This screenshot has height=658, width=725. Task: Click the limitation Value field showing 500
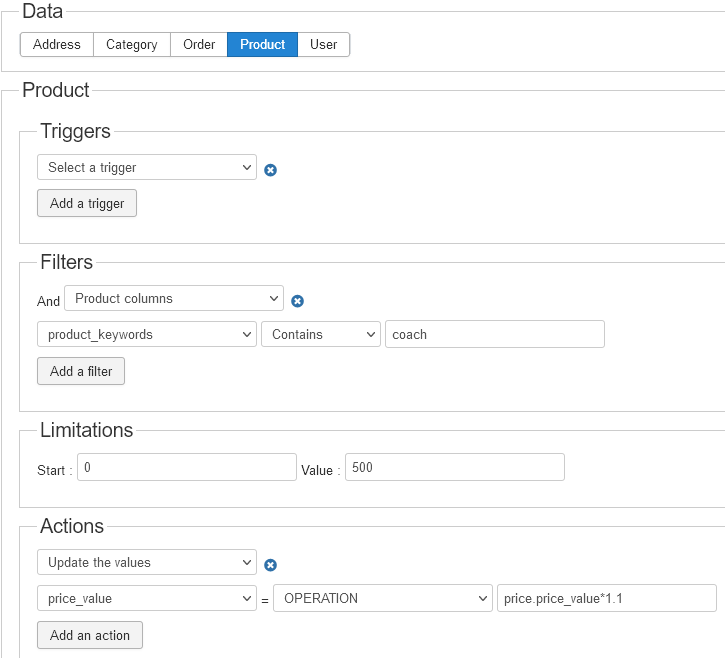point(454,467)
